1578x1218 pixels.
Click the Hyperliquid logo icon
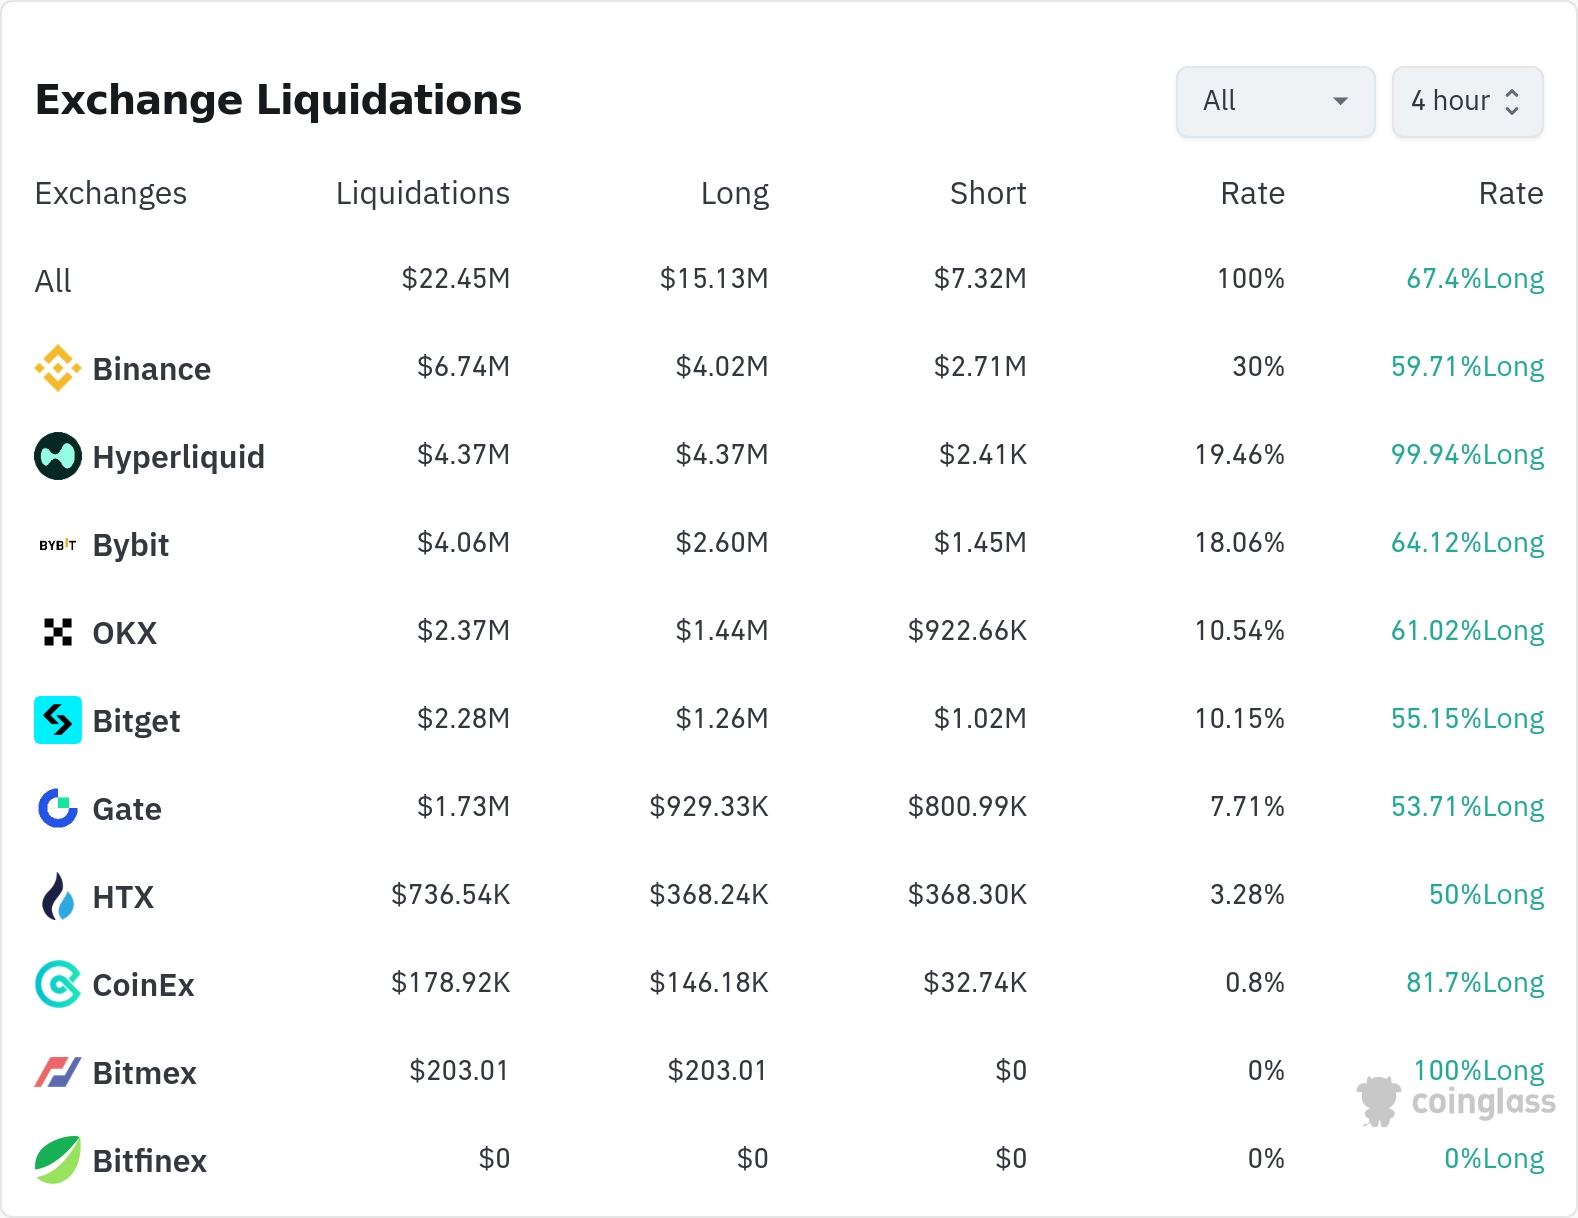58,456
